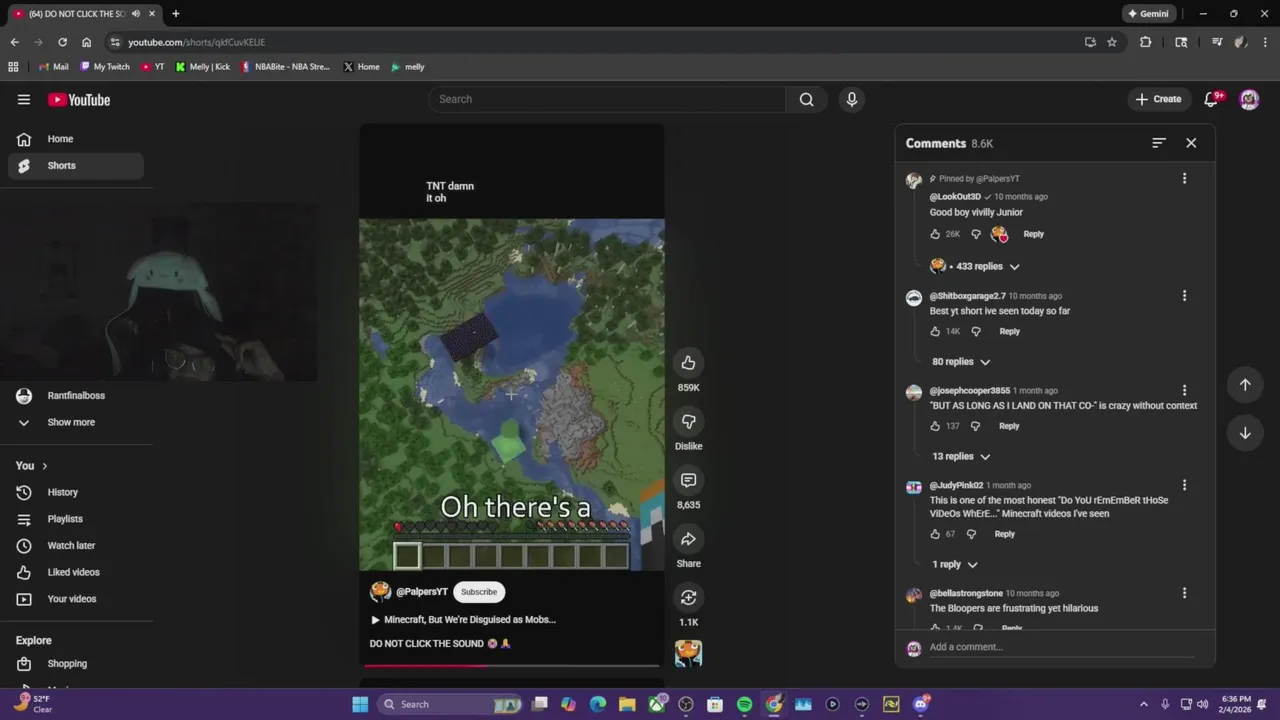Image resolution: width=1280 pixels, height=720 pixels.
Task: Open the sound thumbnail below remix
Action: [x=688, y=653]
